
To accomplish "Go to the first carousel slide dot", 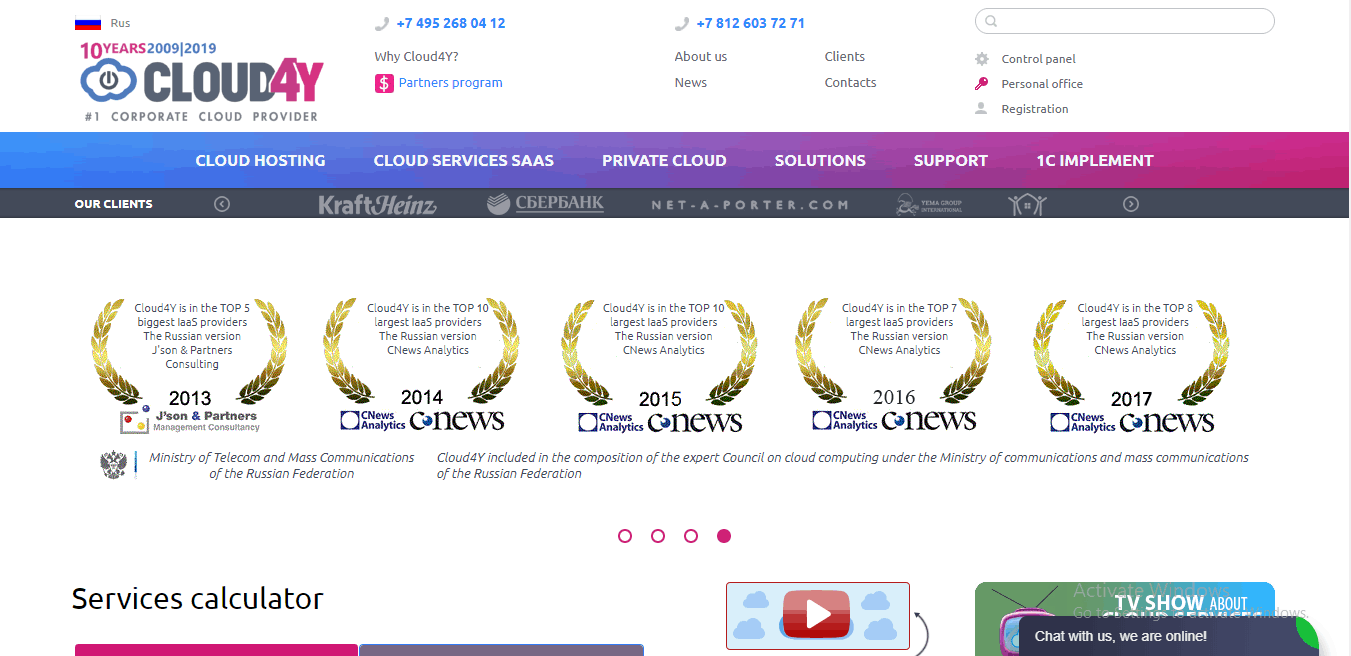I will (625, 536).
